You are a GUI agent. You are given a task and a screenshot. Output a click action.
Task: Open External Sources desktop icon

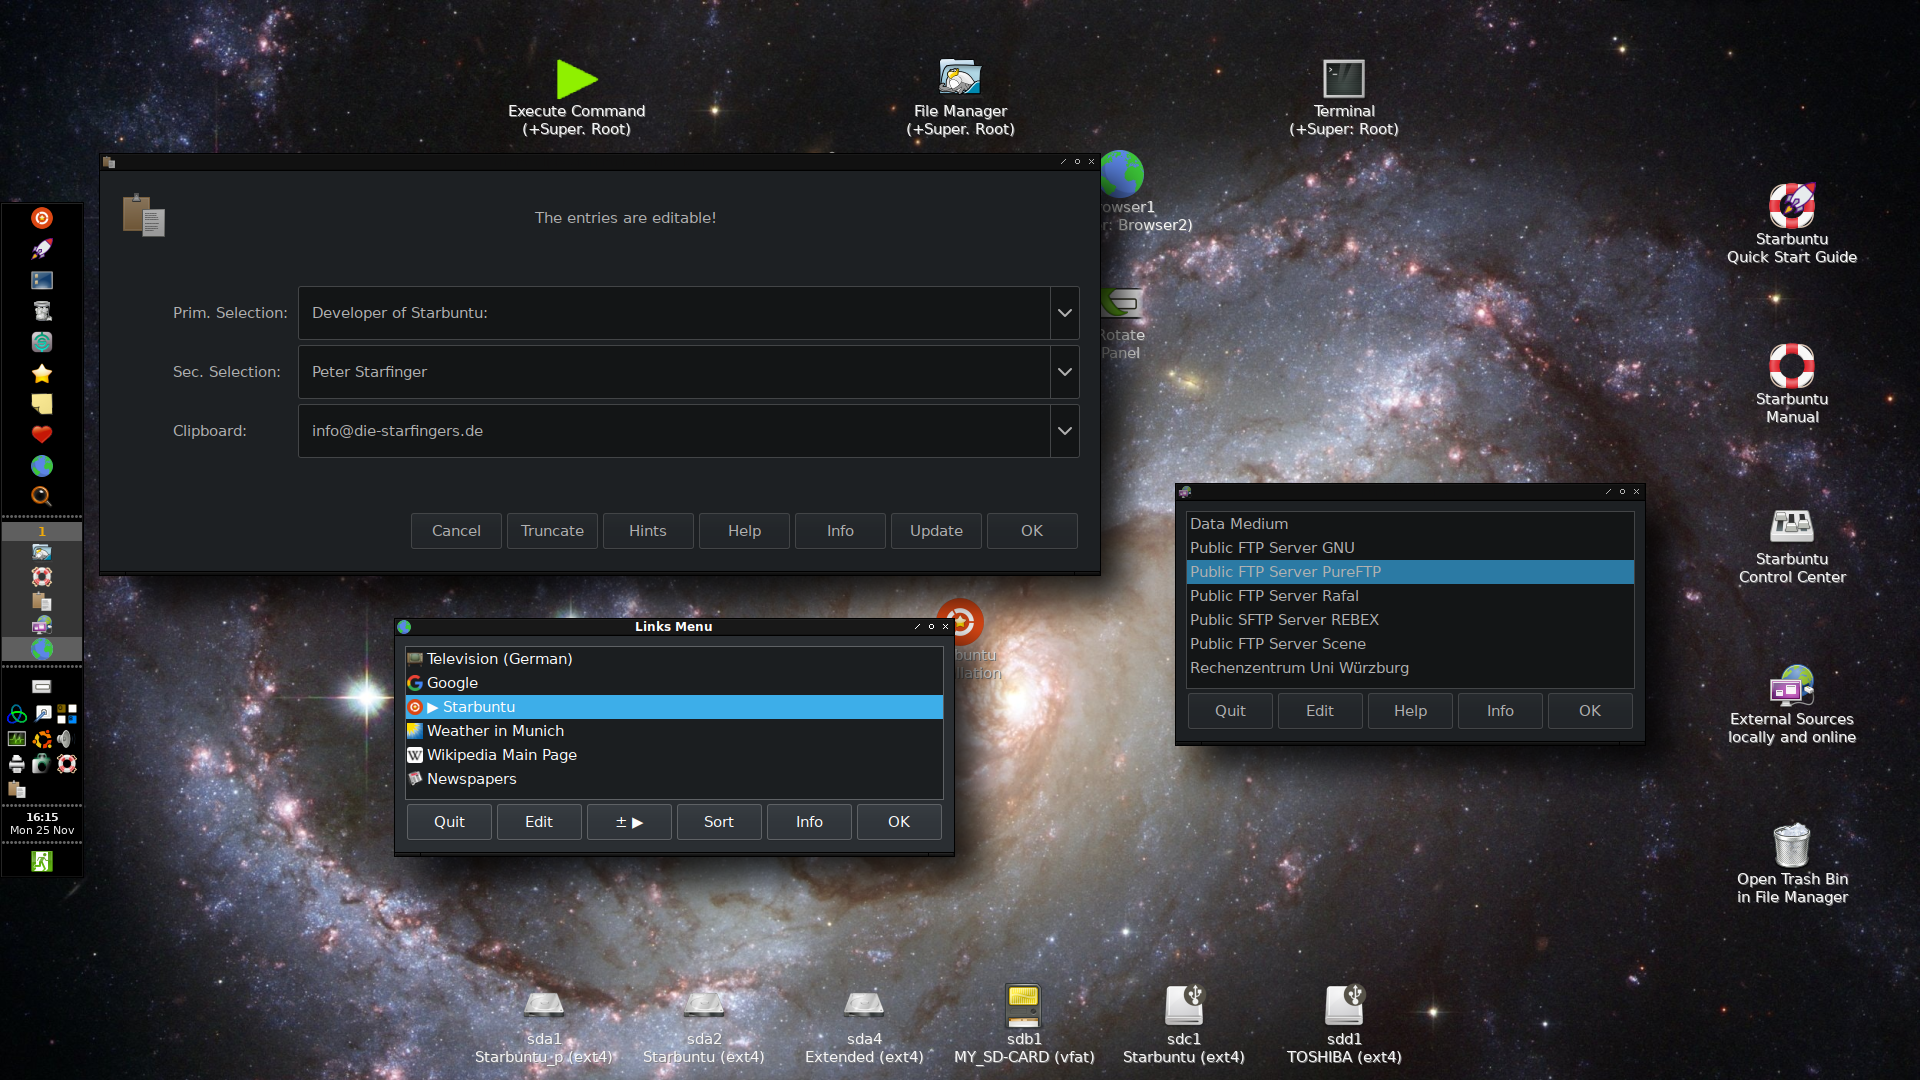(1791, 686)
